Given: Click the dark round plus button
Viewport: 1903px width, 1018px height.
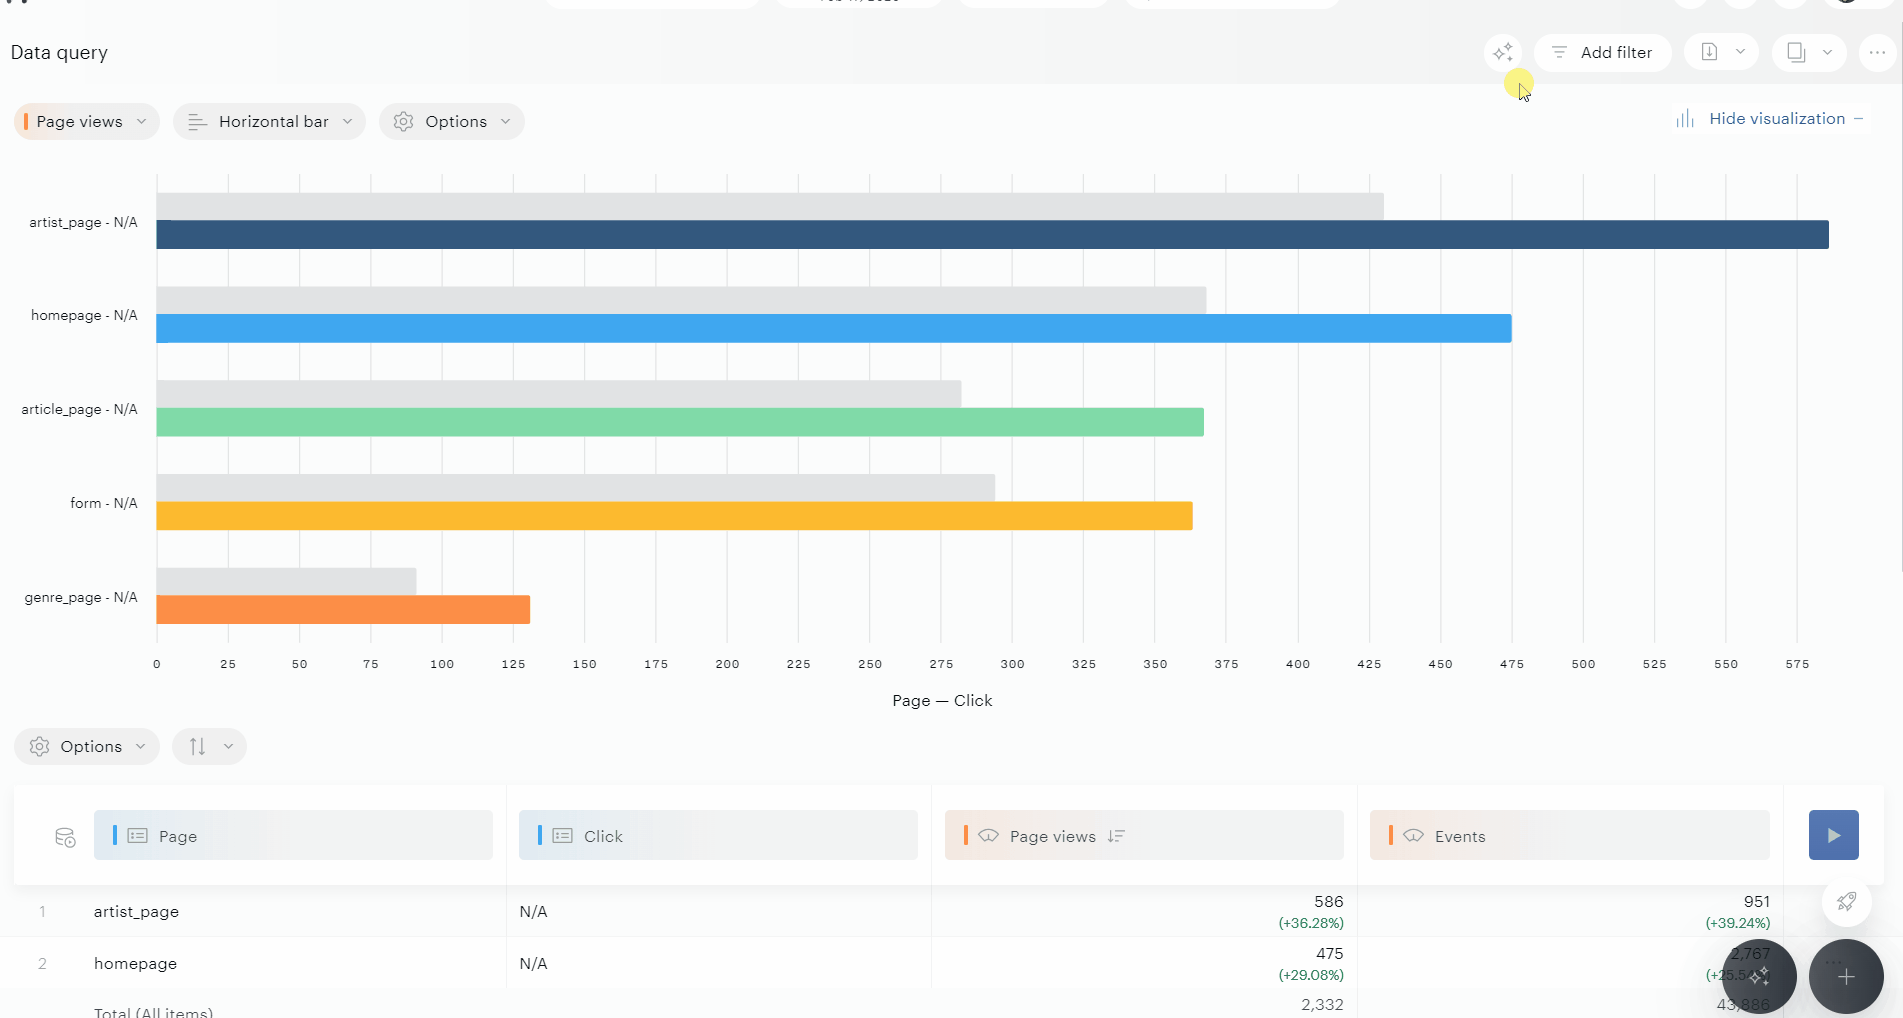Looking at the screenshot, I should pos(1845,976).
